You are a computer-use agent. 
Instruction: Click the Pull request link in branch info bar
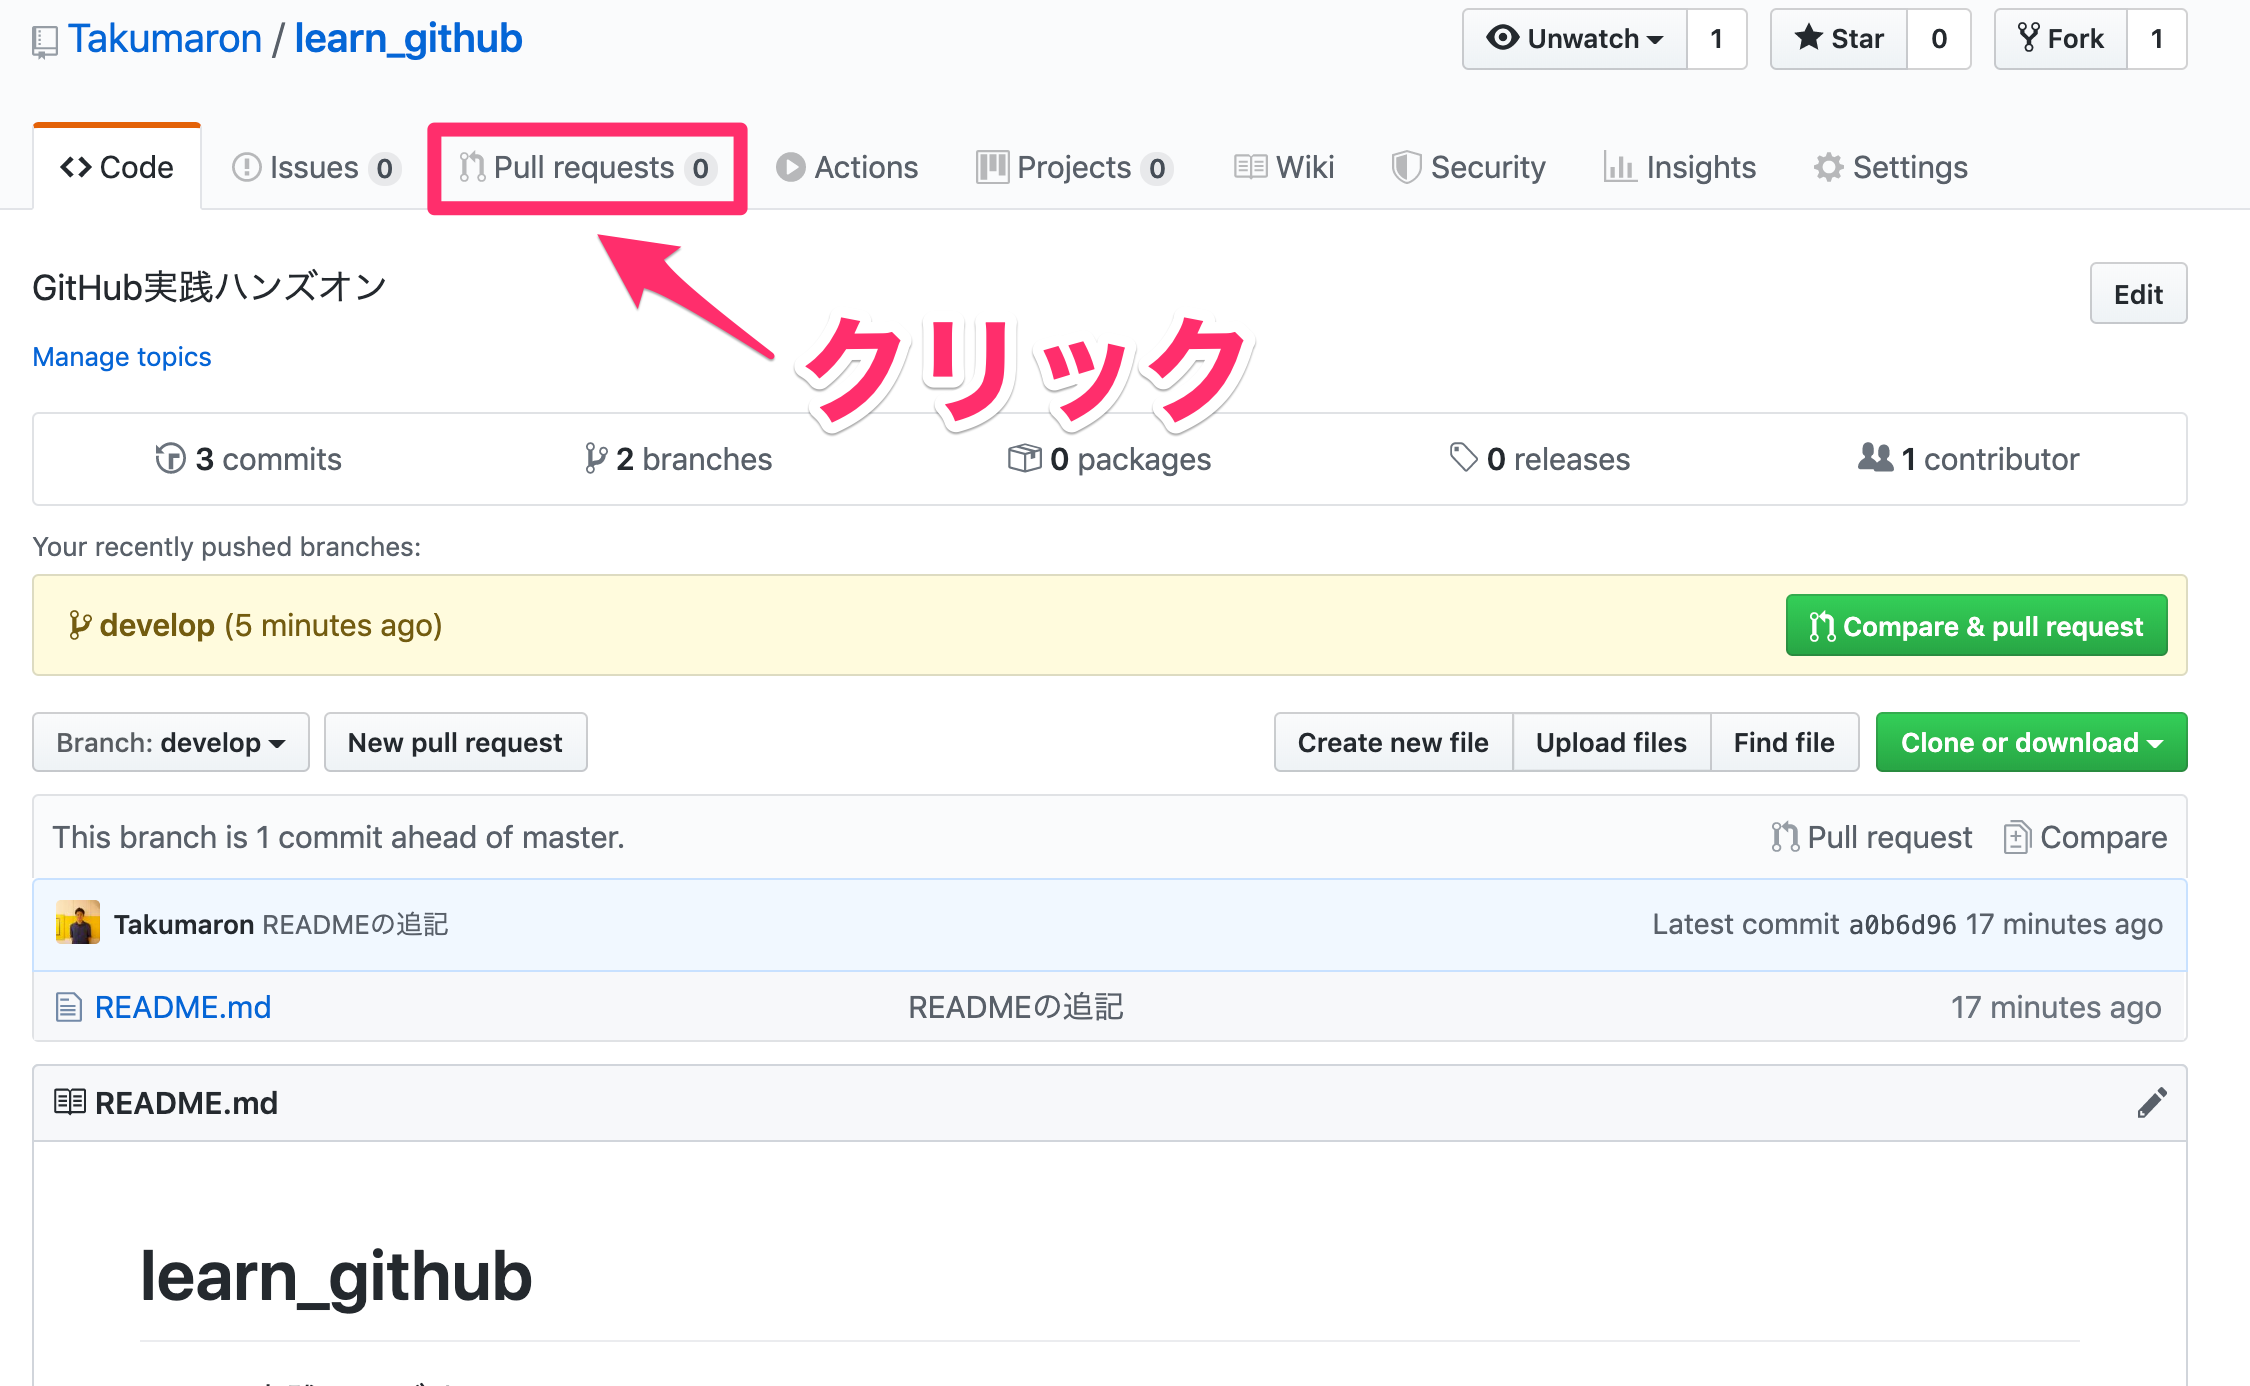(1871, 837)
